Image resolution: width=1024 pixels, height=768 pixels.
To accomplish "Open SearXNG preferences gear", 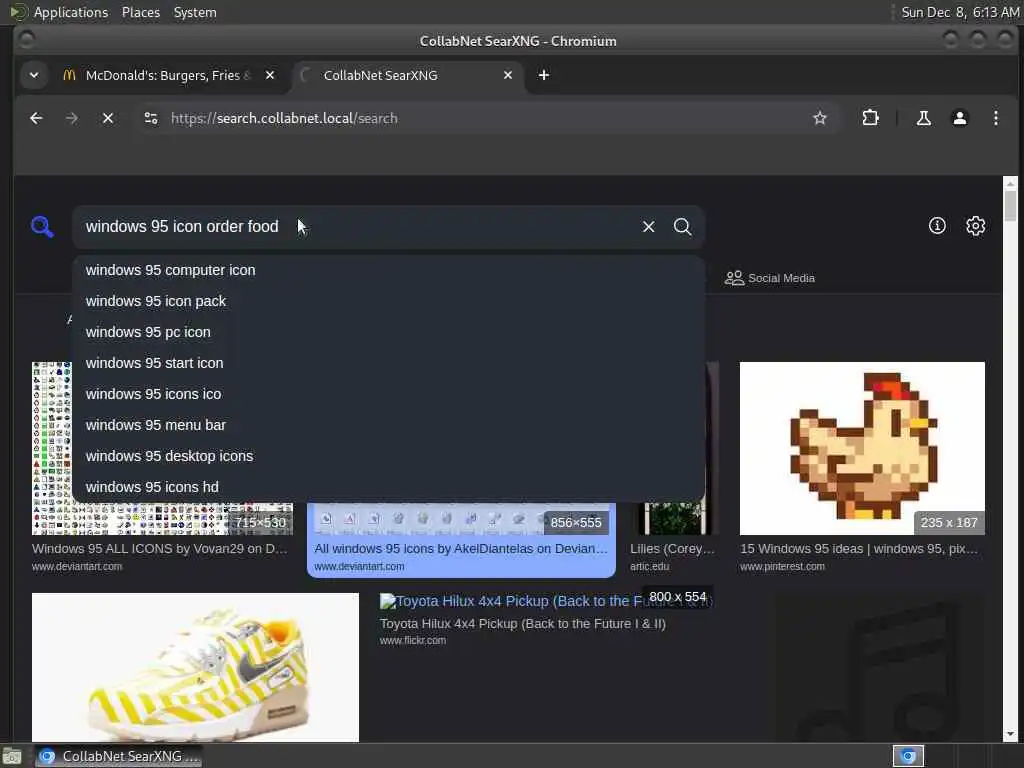I will tap(976, 226).
